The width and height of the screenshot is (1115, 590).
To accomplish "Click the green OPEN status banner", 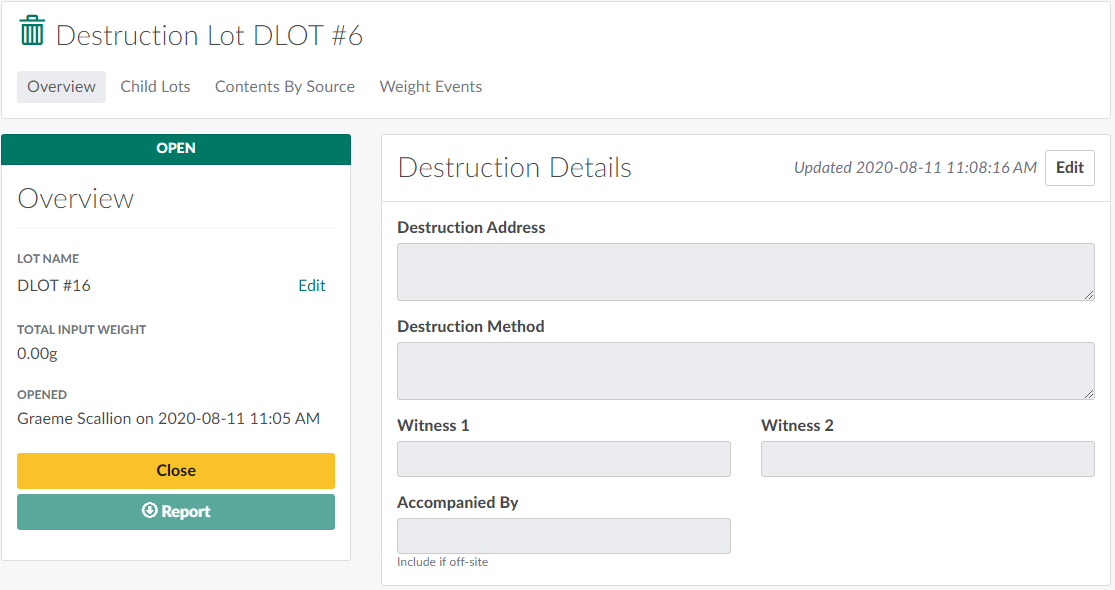I will [176, 149].
